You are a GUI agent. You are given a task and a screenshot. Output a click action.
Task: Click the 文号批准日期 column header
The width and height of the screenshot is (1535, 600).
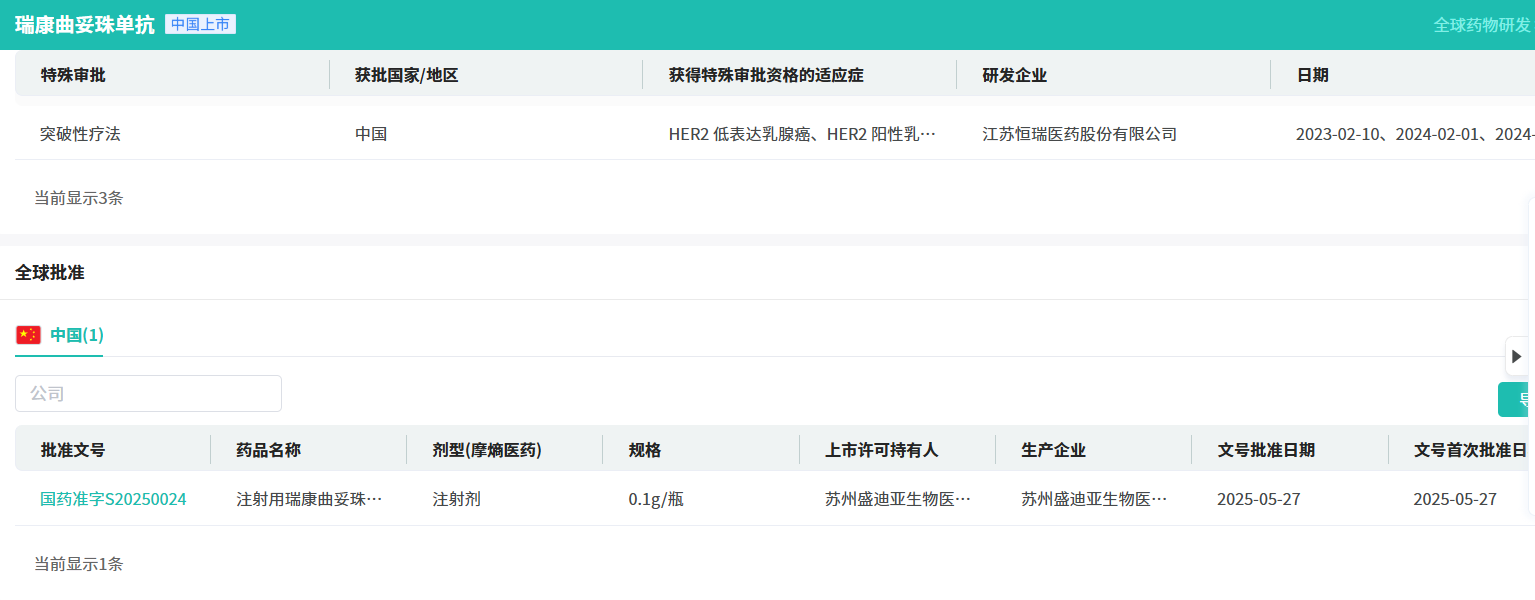point(1265,450)
